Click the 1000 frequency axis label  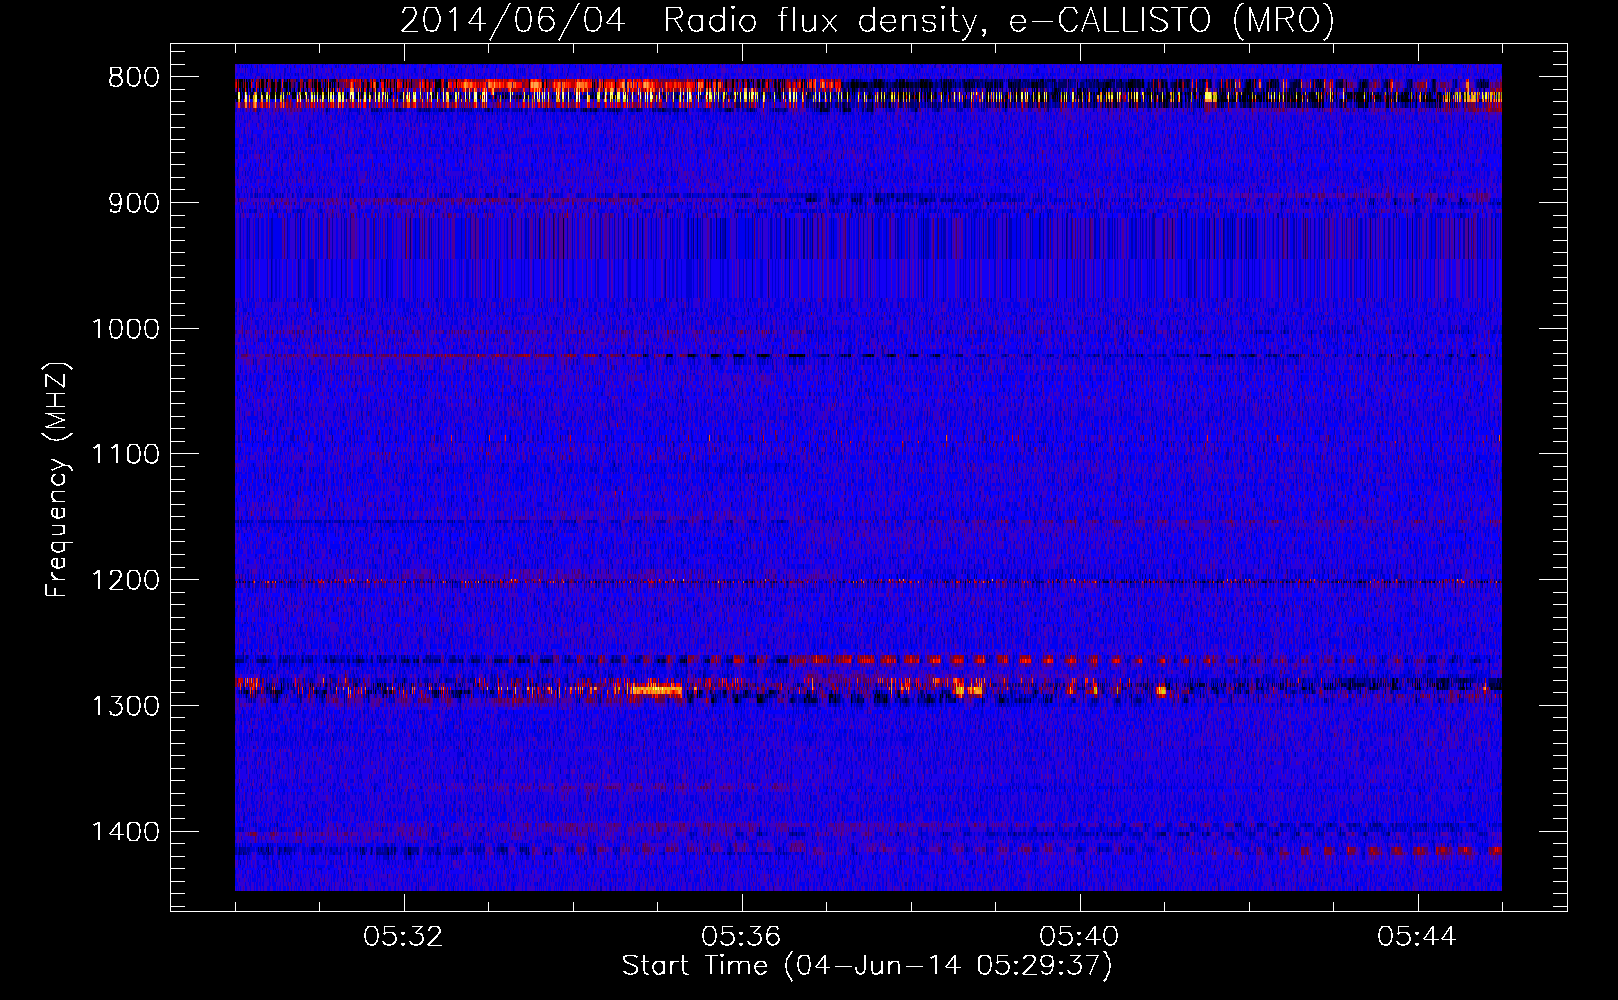126,329
